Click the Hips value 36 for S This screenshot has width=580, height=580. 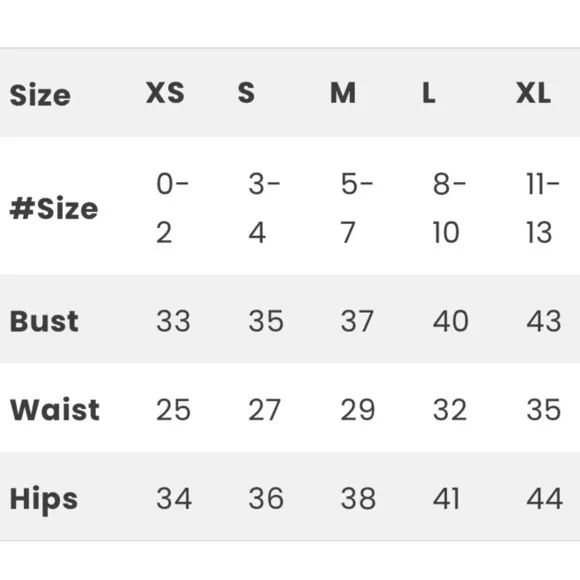pyautogui.click(x=266, y=499)
